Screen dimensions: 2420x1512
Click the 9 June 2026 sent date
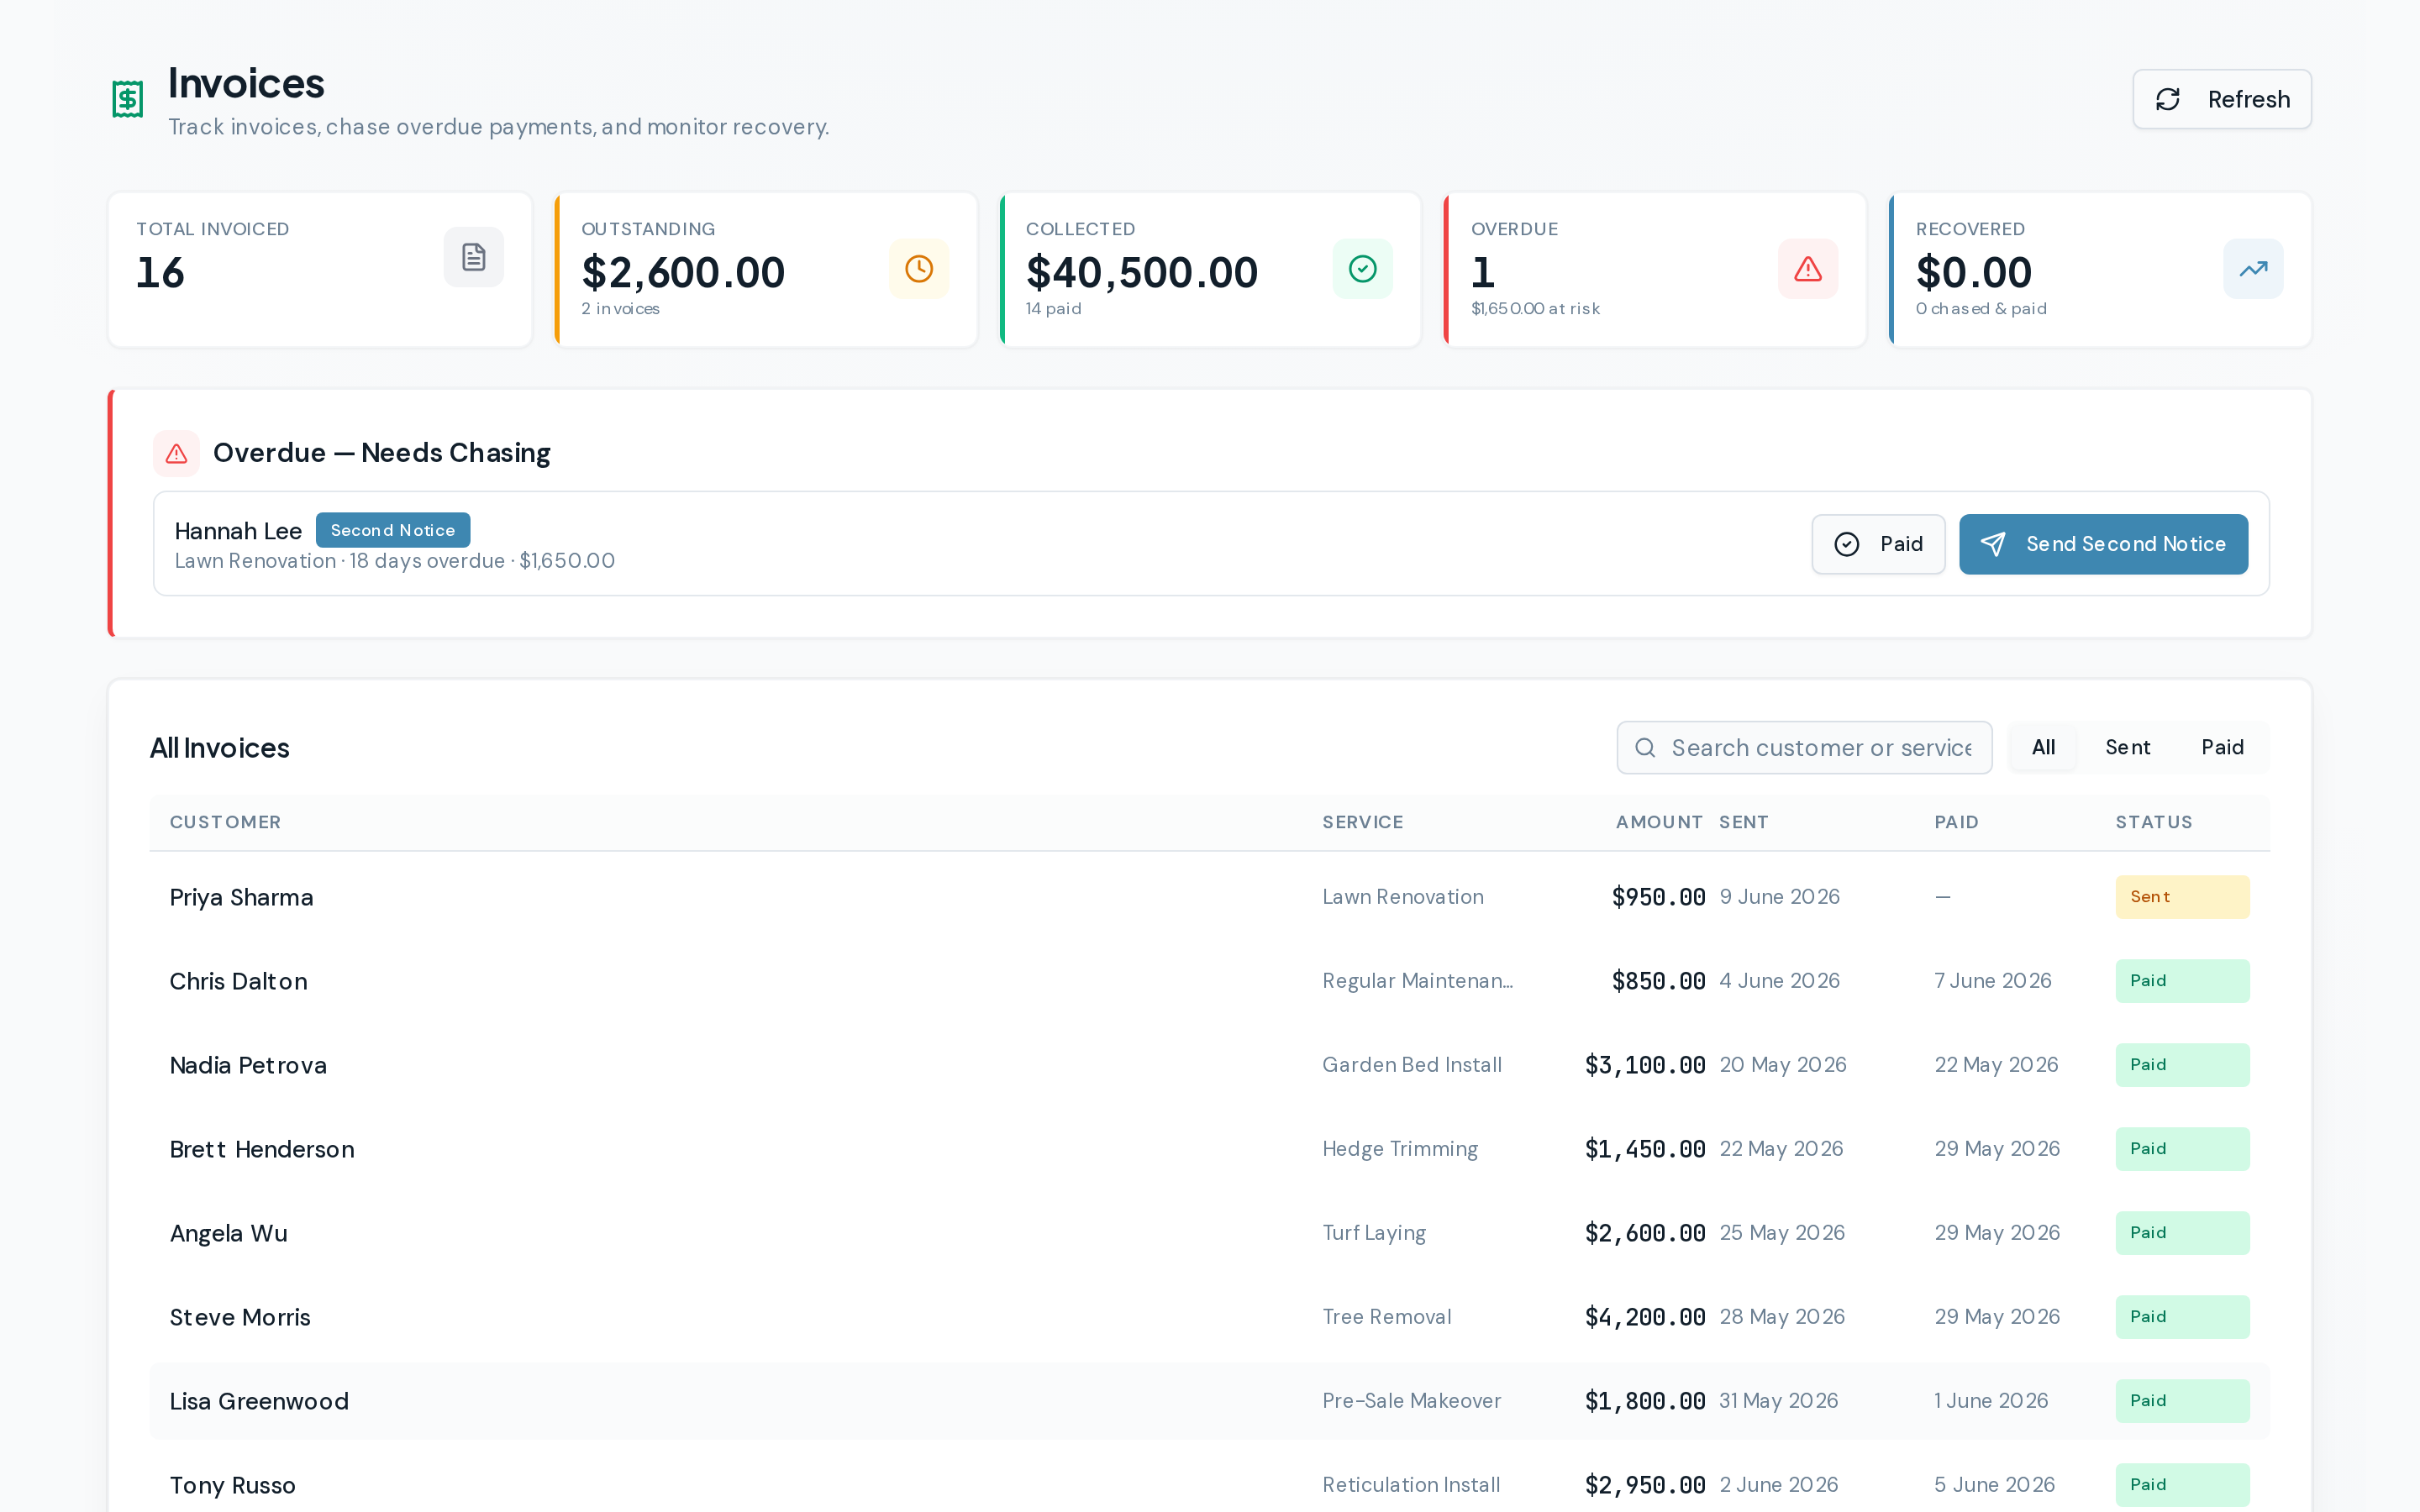click(1779, 897)
